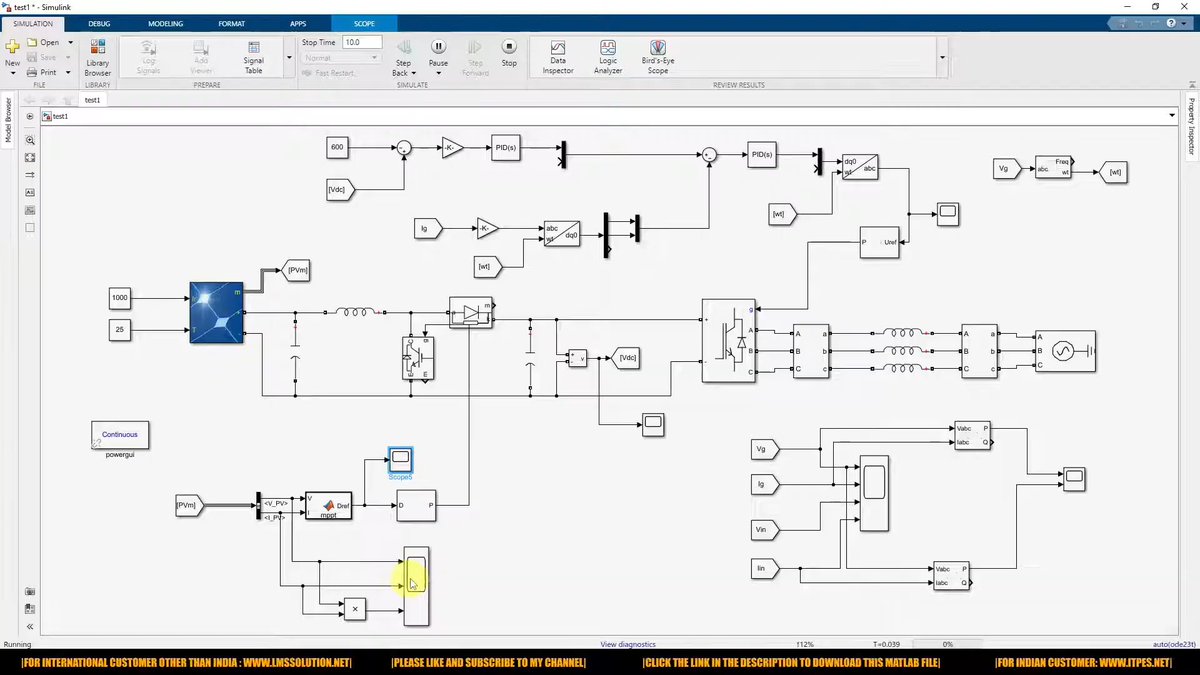
Task: Click the Step Back button
Action: pyautogui.click(x=403, y=57)
